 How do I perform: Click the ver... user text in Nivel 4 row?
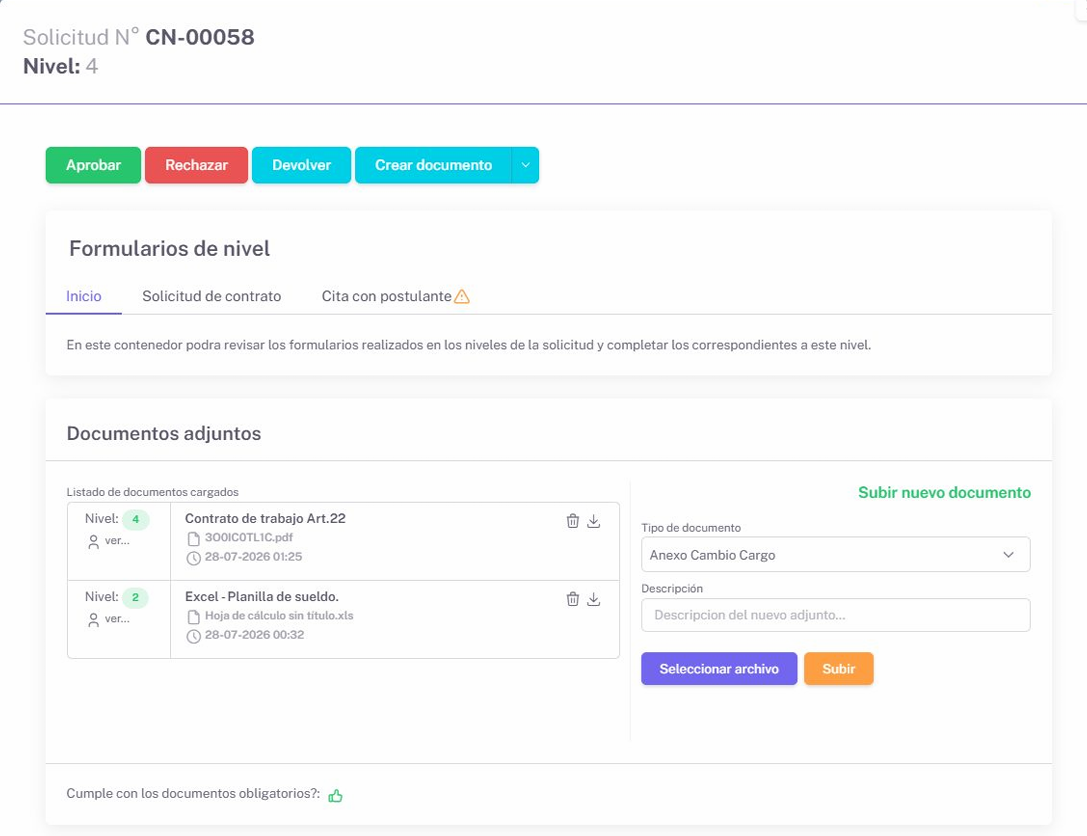(x=117, y=541)
